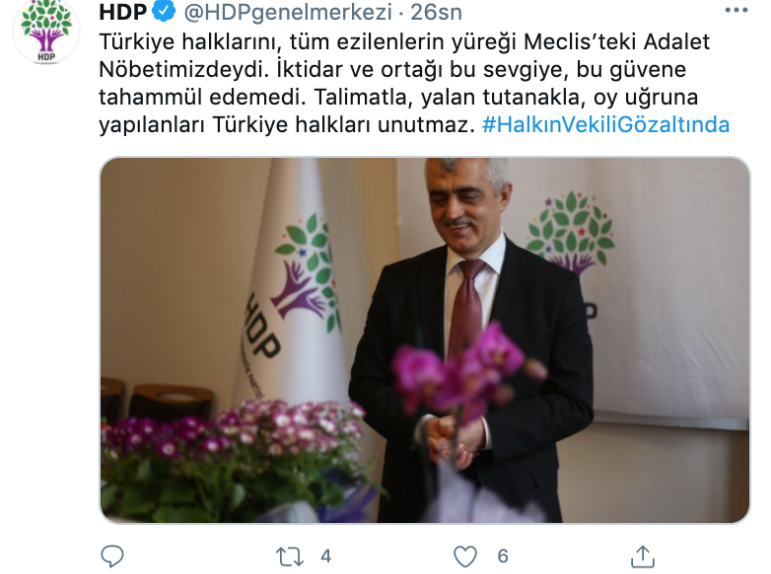Click the smiling man's face in photo
Screen dimensions: 771x574
(x=461, y=203)
